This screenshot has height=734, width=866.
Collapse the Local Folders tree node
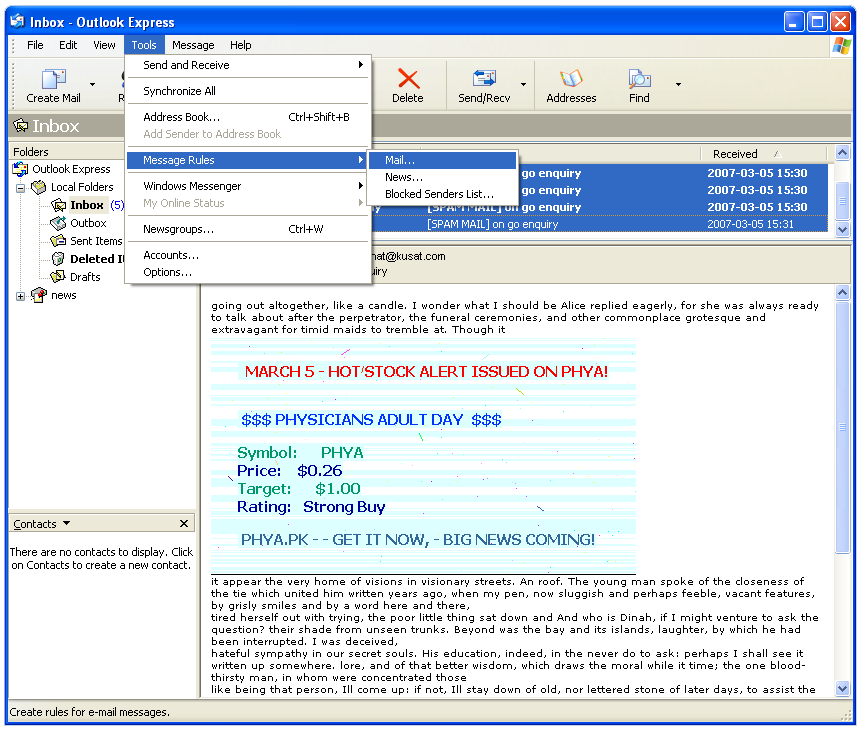20,188
